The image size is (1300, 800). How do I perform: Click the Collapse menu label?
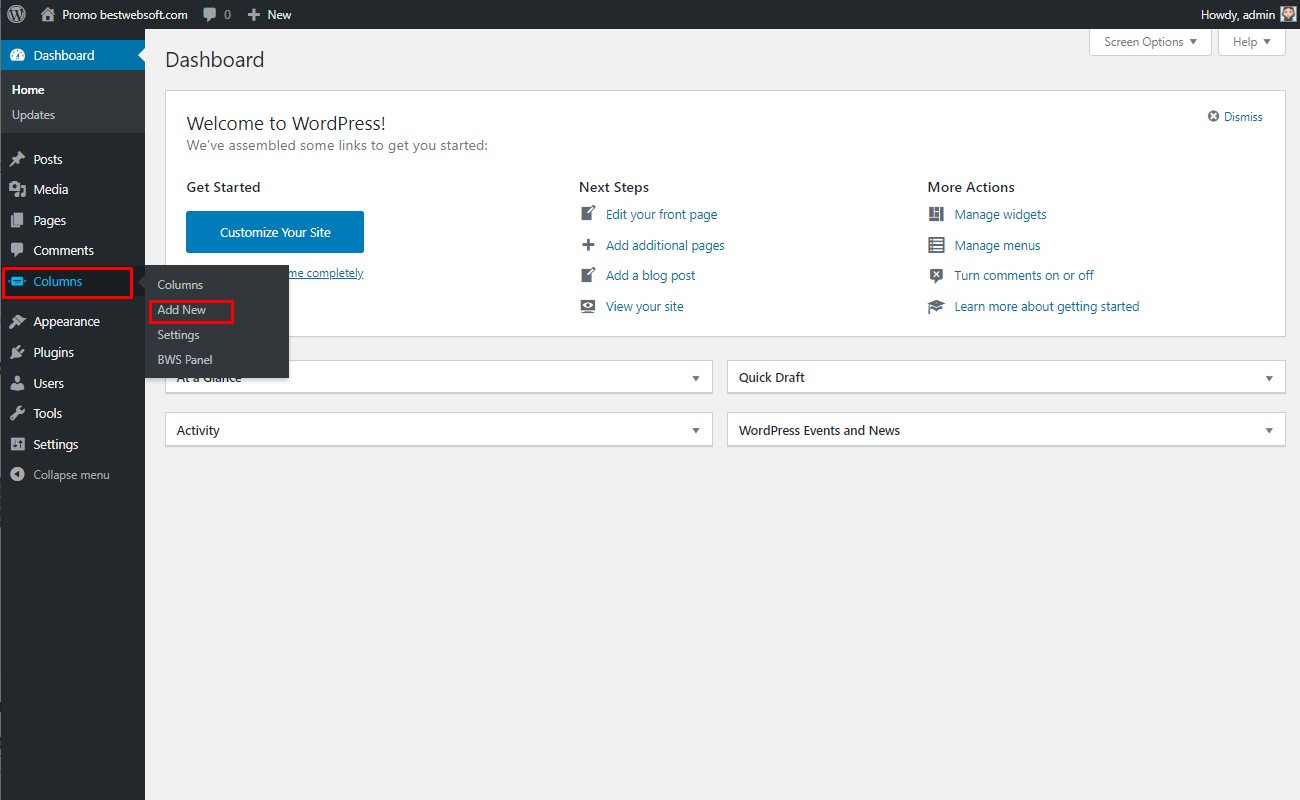[x=72, y=475]
